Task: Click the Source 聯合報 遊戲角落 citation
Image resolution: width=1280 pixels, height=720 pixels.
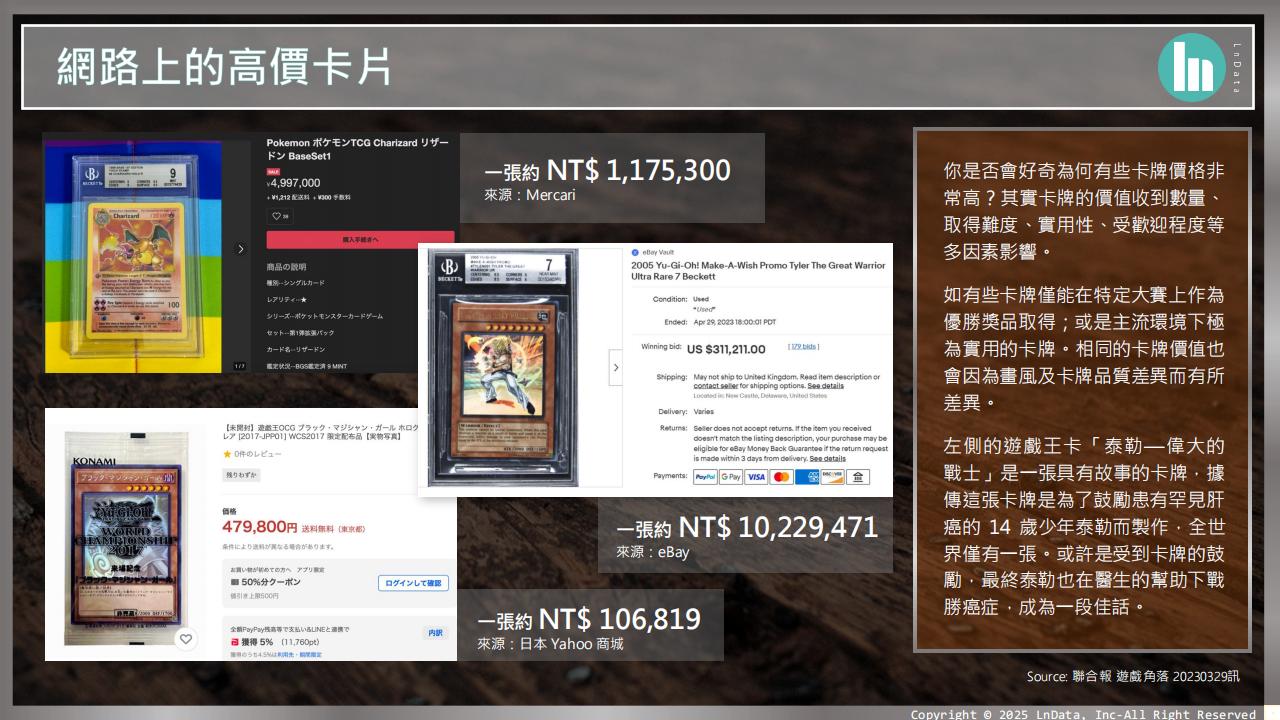Action: pos(1132,677)
